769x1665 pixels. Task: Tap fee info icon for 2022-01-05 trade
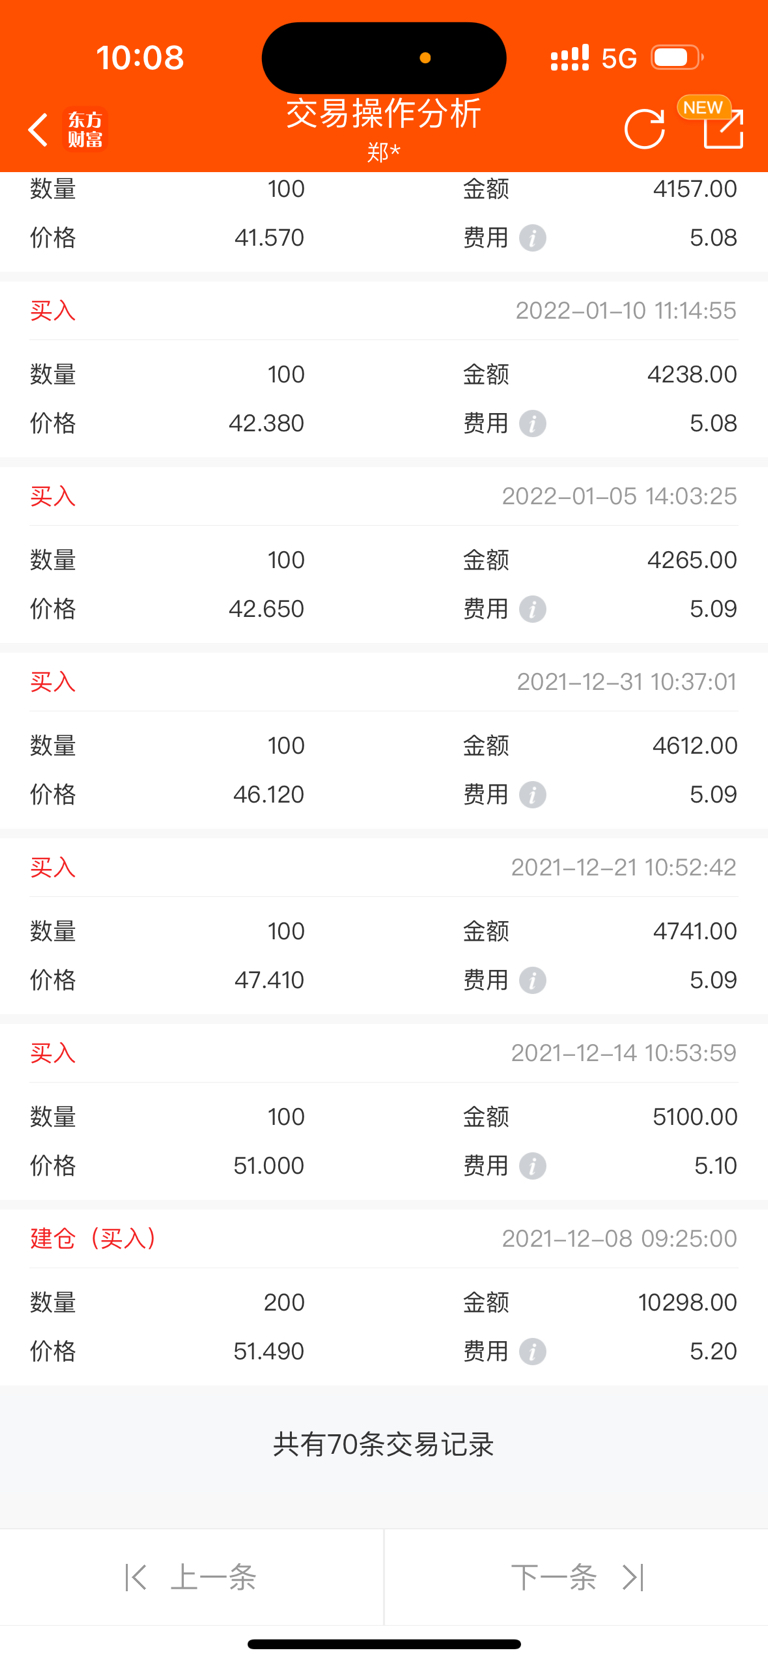click(x=533, y=610)
